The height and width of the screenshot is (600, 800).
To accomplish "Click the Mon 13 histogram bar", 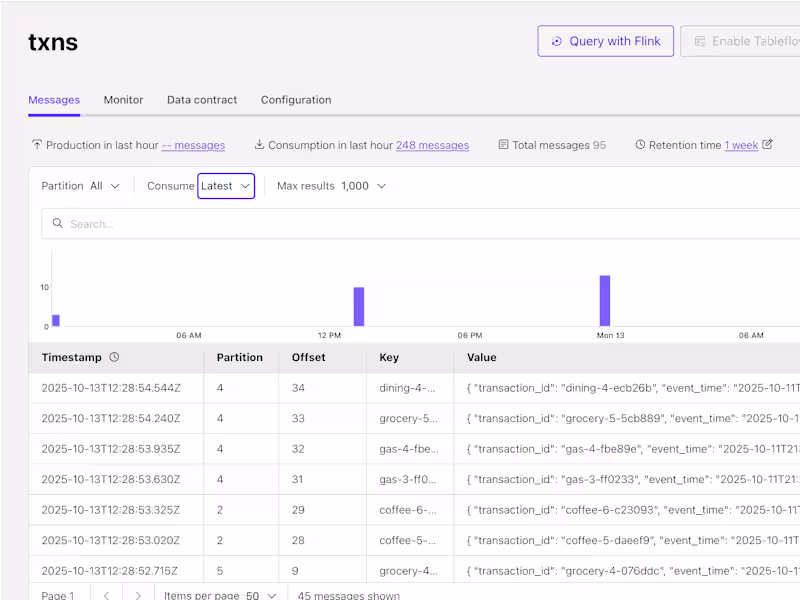I will click(x=605, y=301).
